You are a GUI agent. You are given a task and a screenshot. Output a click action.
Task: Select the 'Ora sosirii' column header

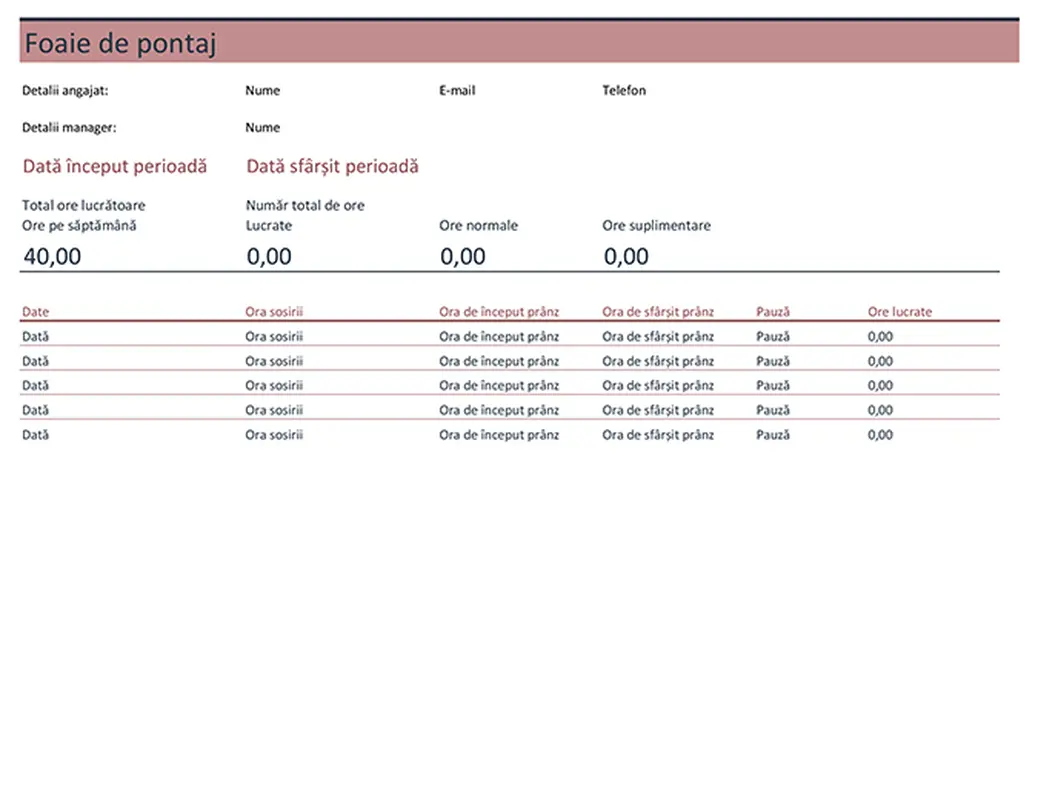click(x=274, y=312)
